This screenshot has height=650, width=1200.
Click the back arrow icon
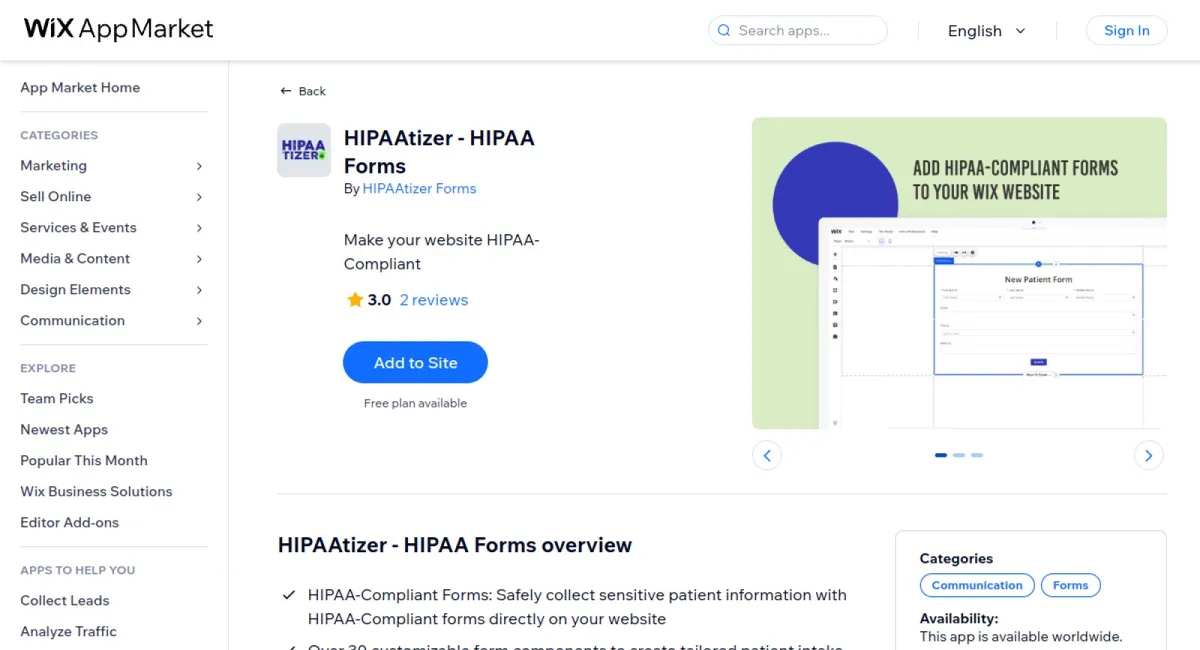pyautogui.click(x=286, y=91)
